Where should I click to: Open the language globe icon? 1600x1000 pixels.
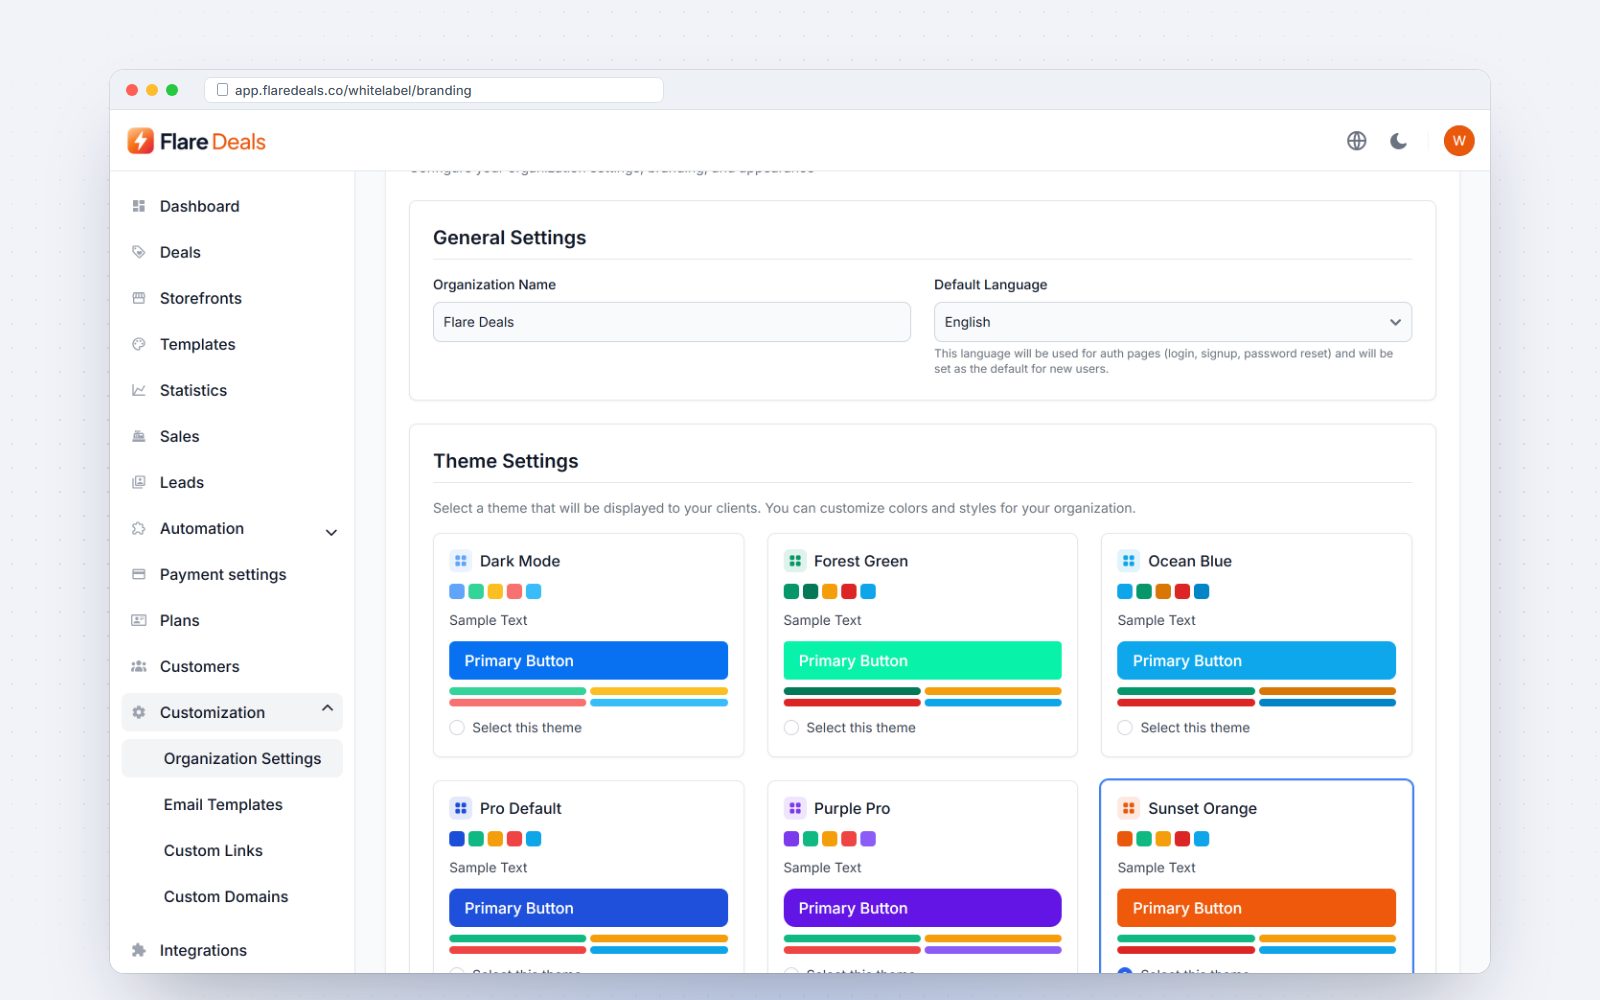[x=1357, y=141]
